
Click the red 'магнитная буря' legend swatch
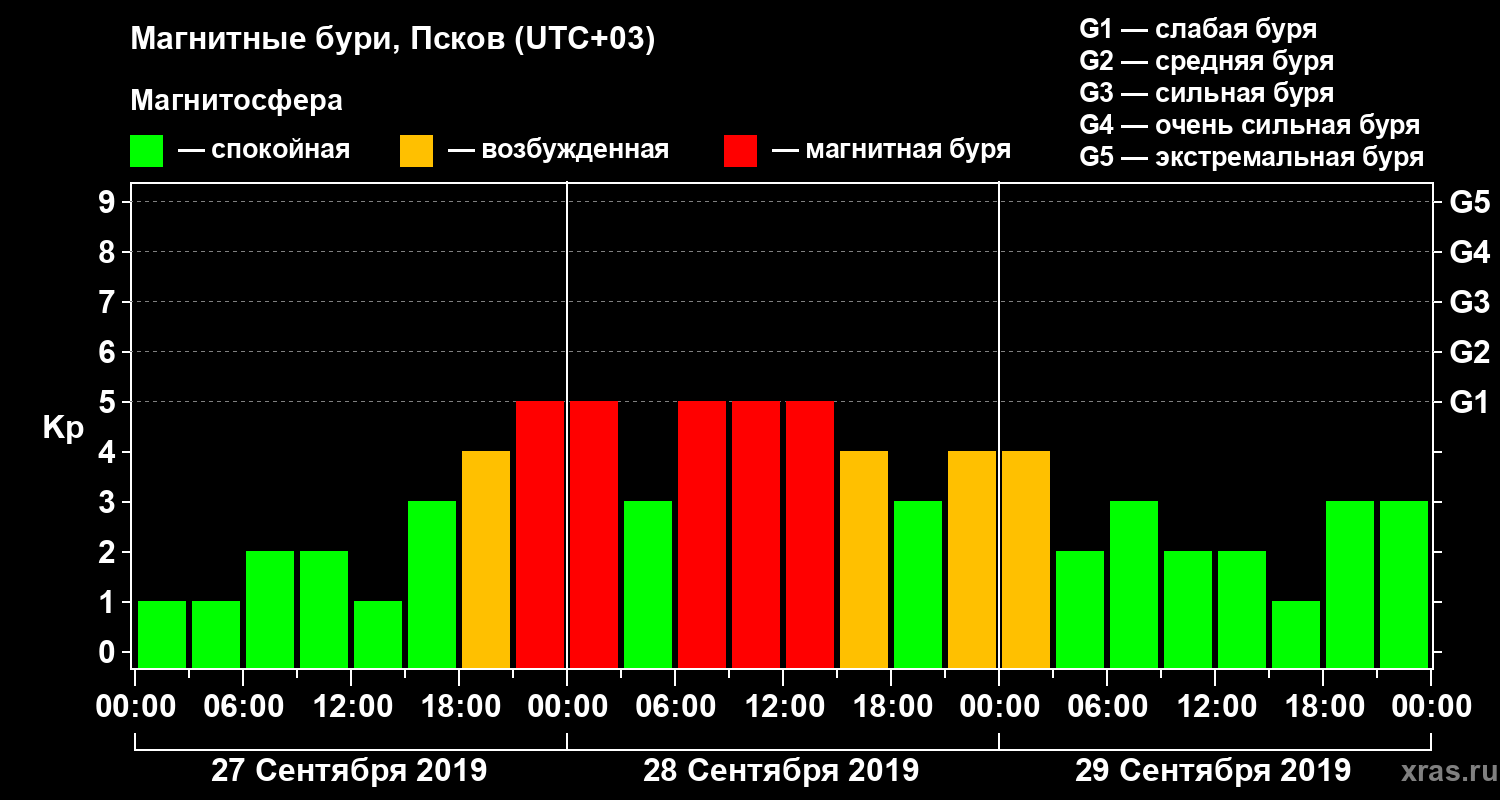(x=740, y=150)
